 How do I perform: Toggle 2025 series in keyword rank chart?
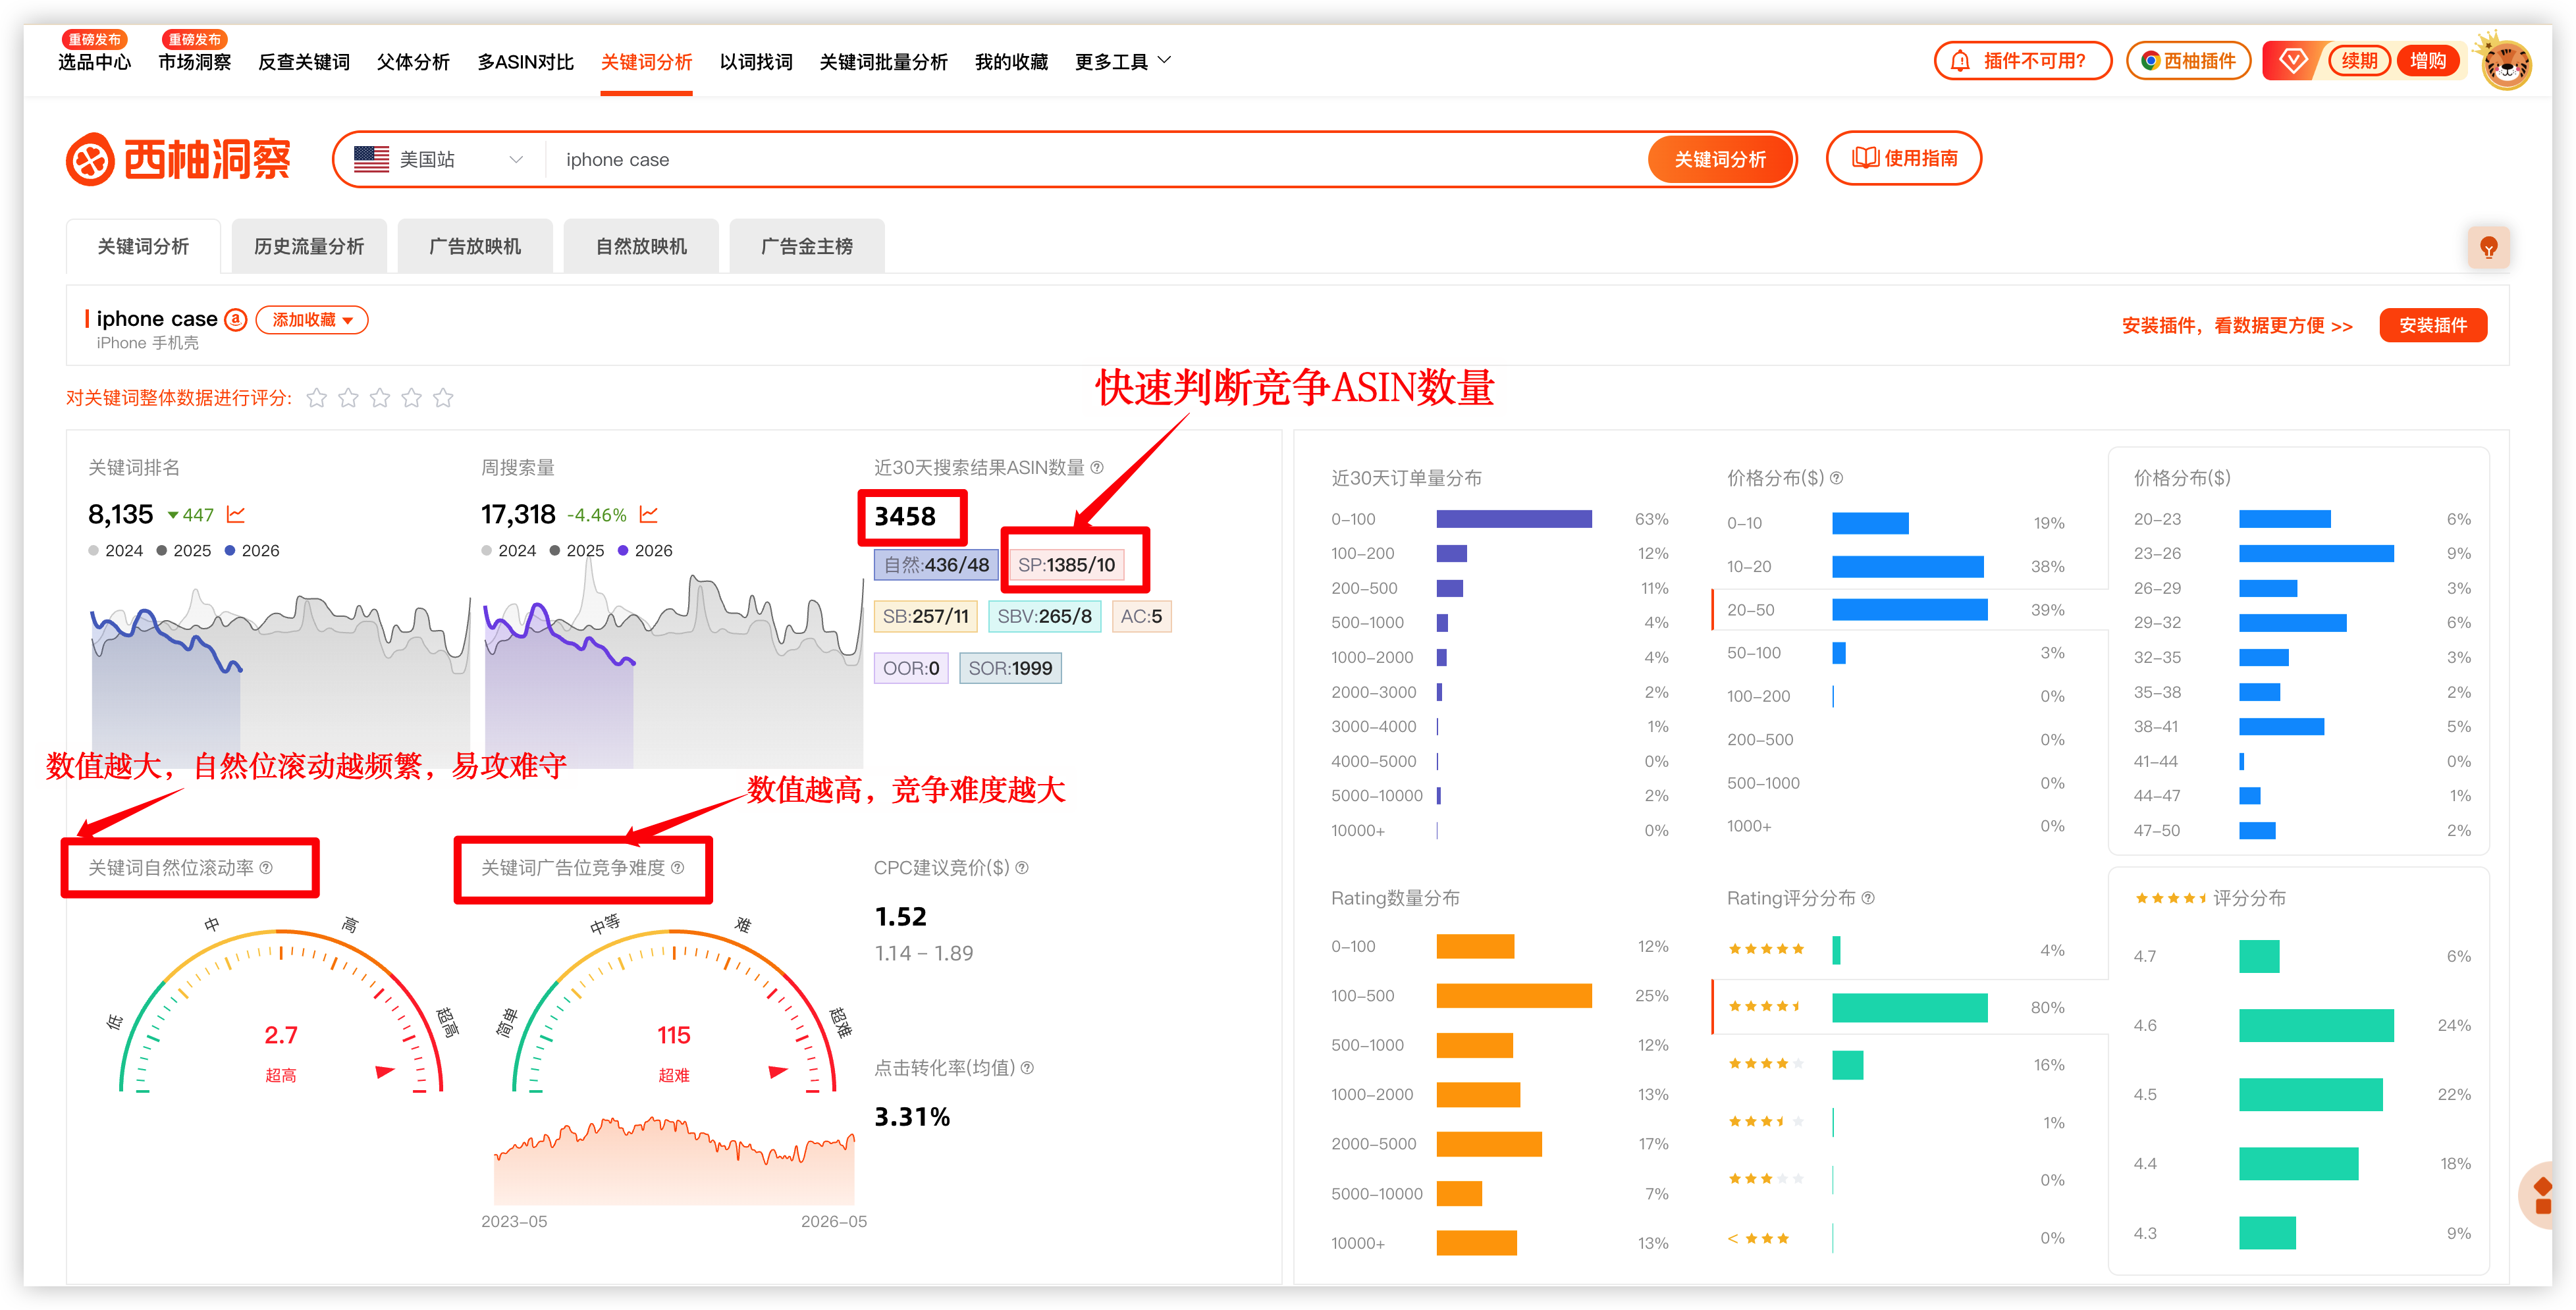coord(184,550)
